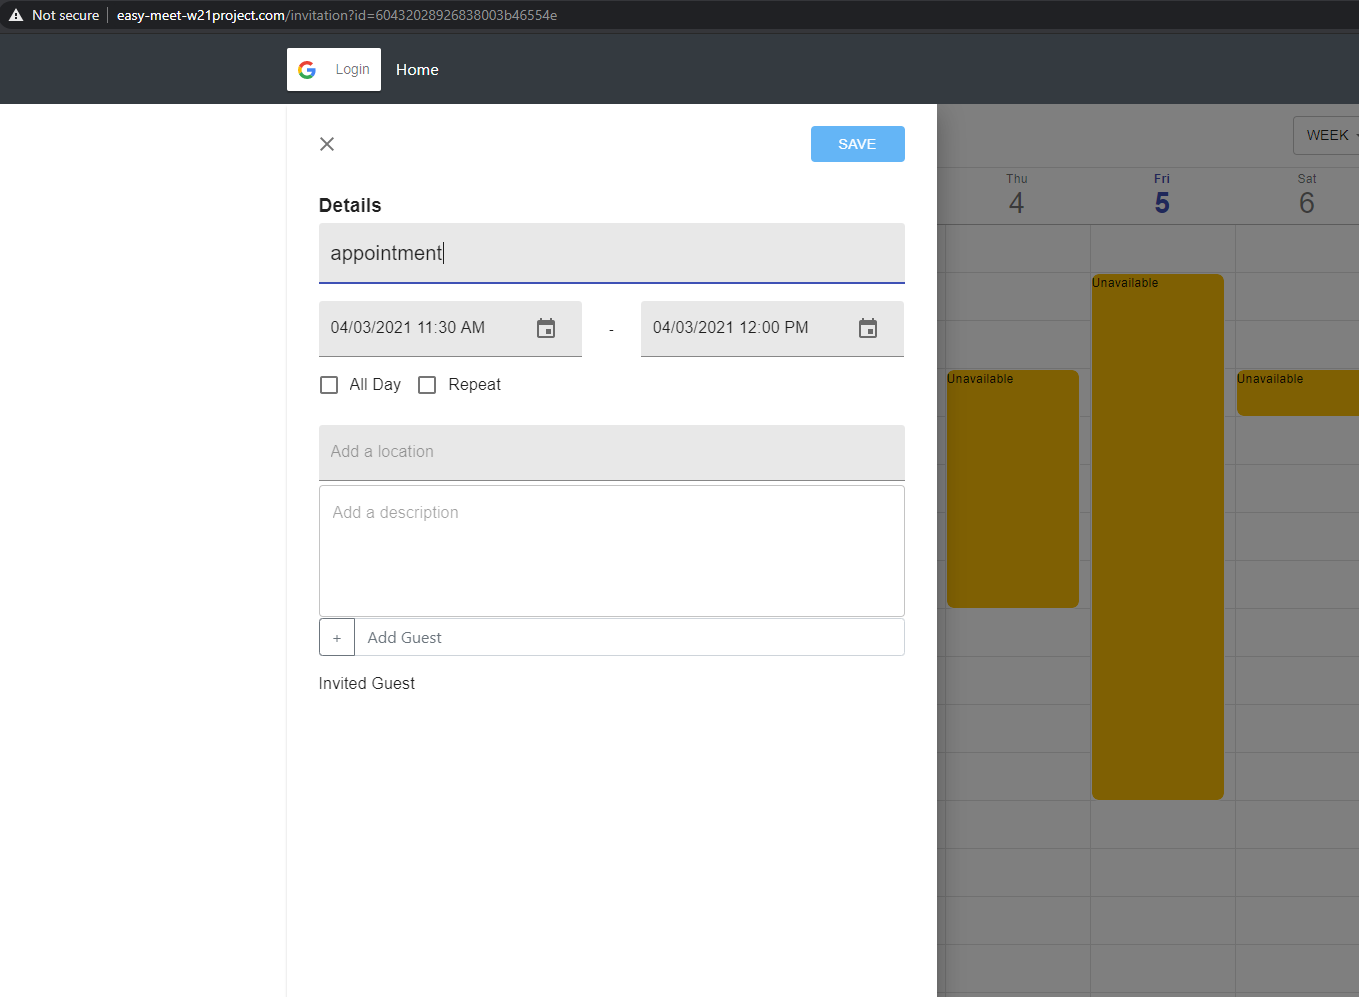Edit the appointment title field
Image resolution: width=1359 pixels, height=997 pixels.
pyautogui.click(x=612, y=253)
